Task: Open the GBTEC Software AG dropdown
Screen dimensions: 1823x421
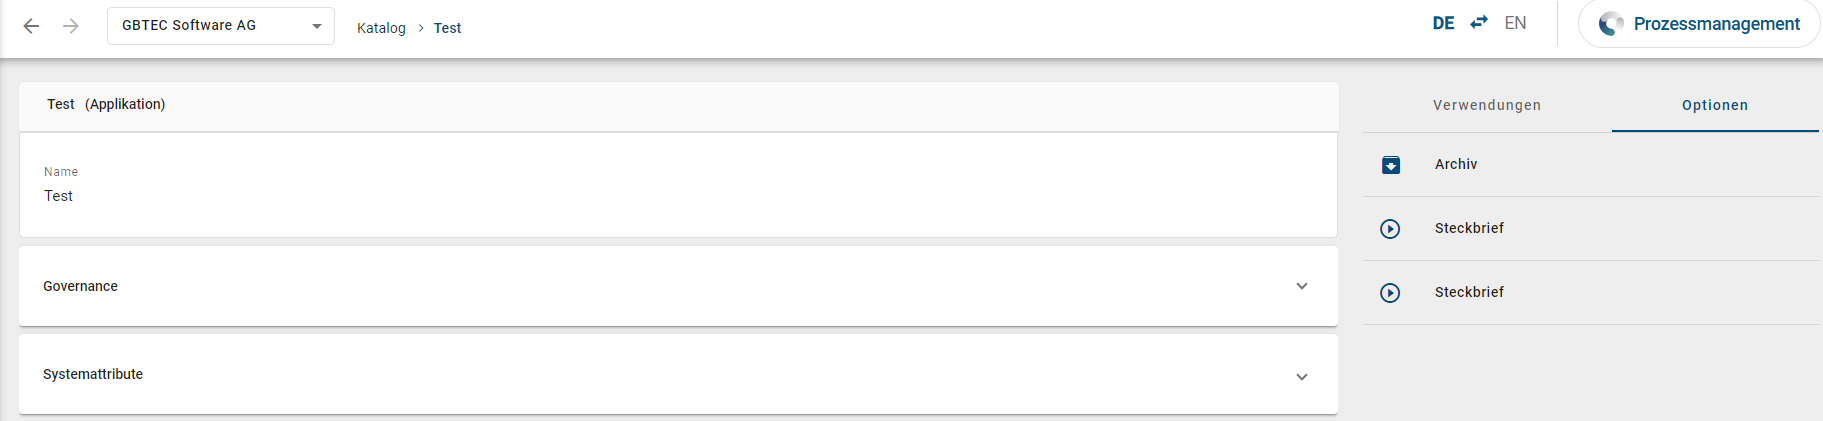Action: [x=220, y=26]
